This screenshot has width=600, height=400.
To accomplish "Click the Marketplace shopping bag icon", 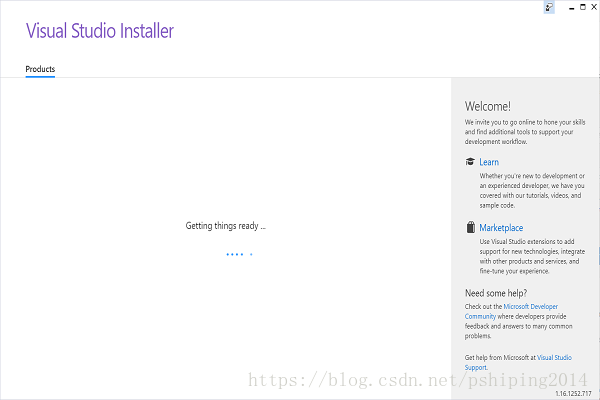I will pyautogui.click(x=471, y=227).
